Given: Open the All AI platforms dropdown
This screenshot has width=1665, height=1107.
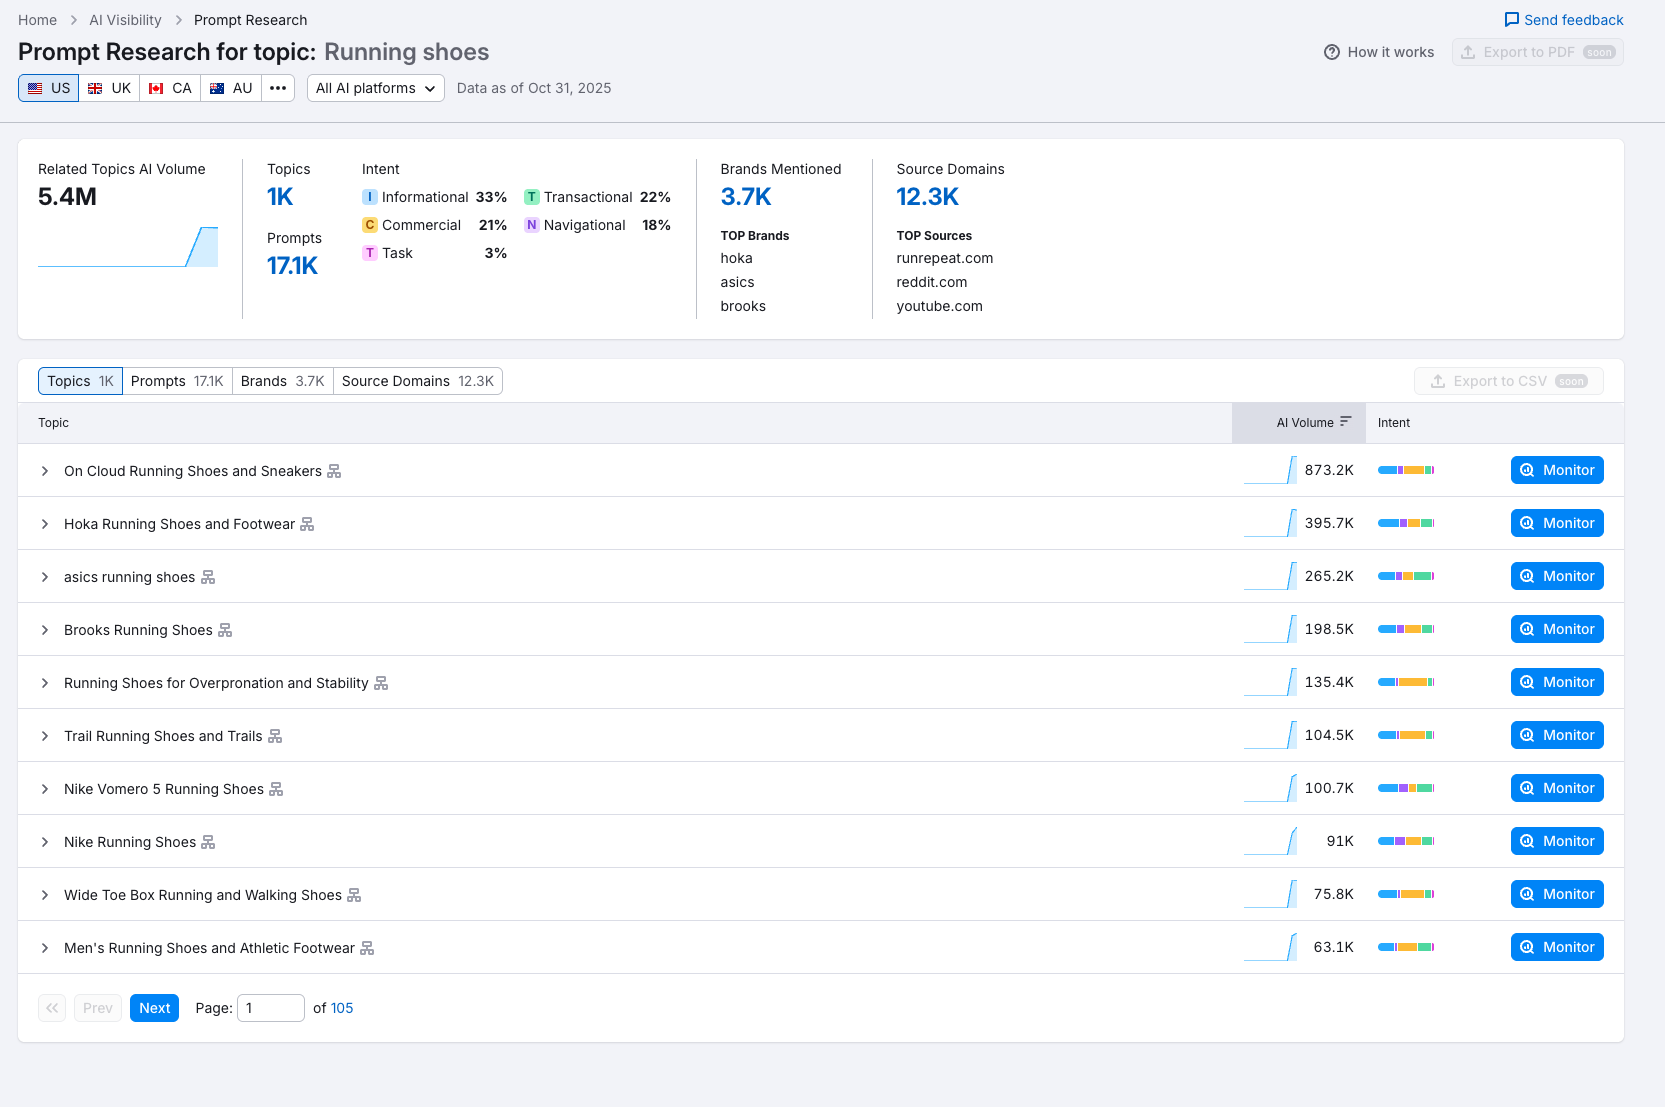Looking at the screenshot, I should (x=376, y=88).
